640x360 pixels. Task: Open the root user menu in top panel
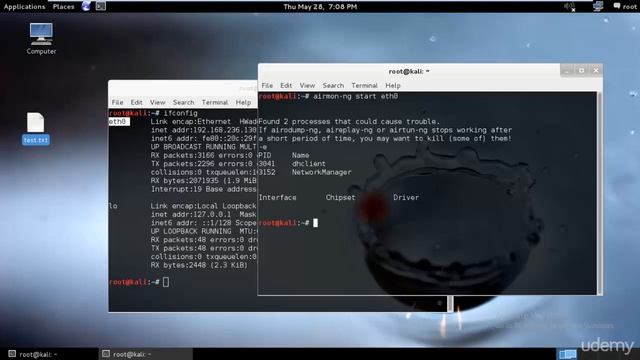625,7
